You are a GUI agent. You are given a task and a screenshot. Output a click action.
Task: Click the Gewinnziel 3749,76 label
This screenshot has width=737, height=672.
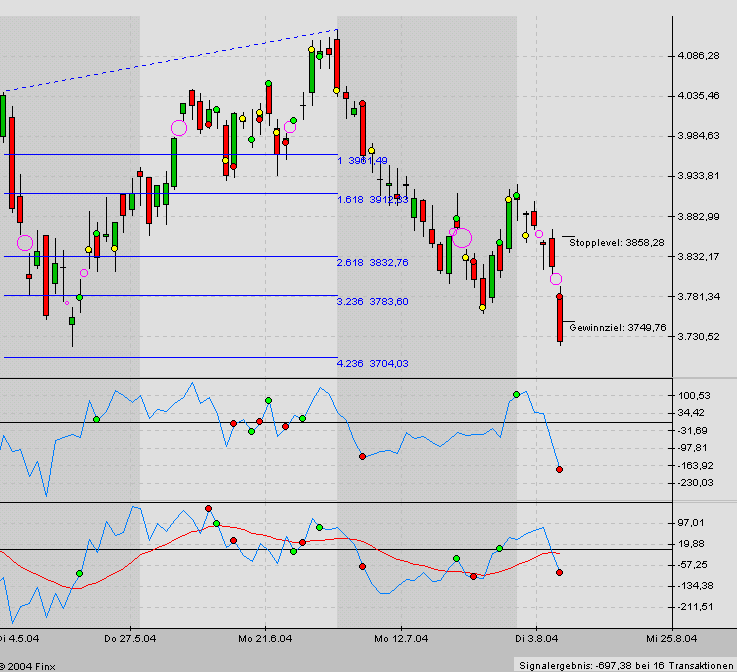(617, 327)
